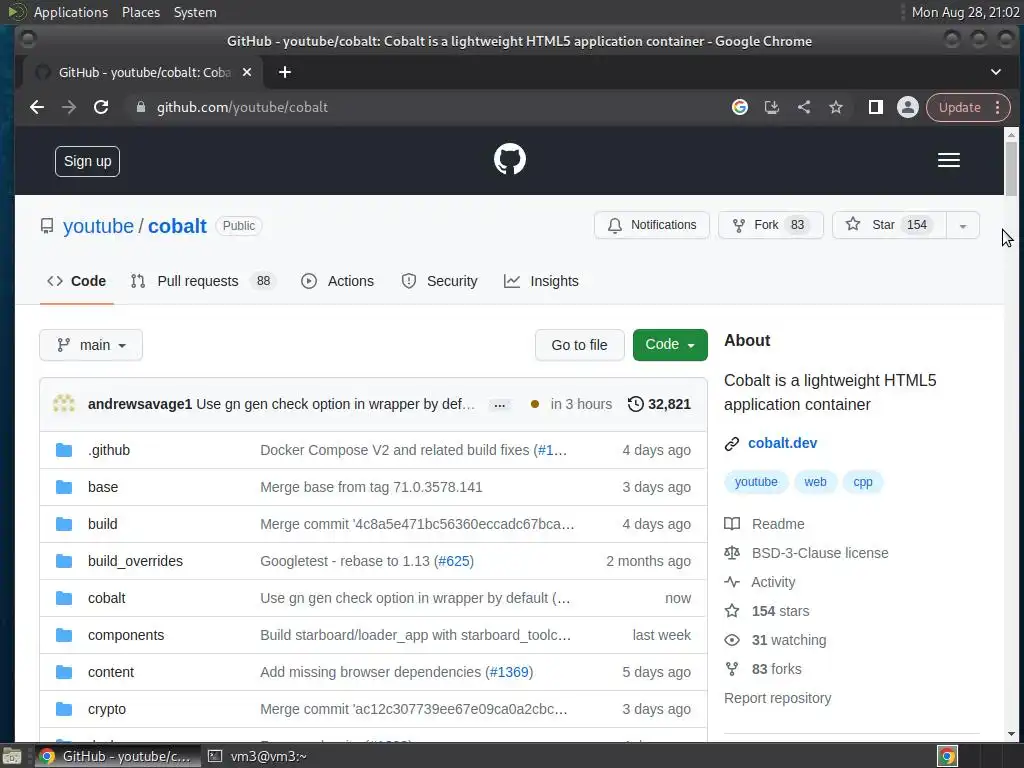Click the Chrome Update button
Viewport: 1024px width, 768px height.
point(959,107)
